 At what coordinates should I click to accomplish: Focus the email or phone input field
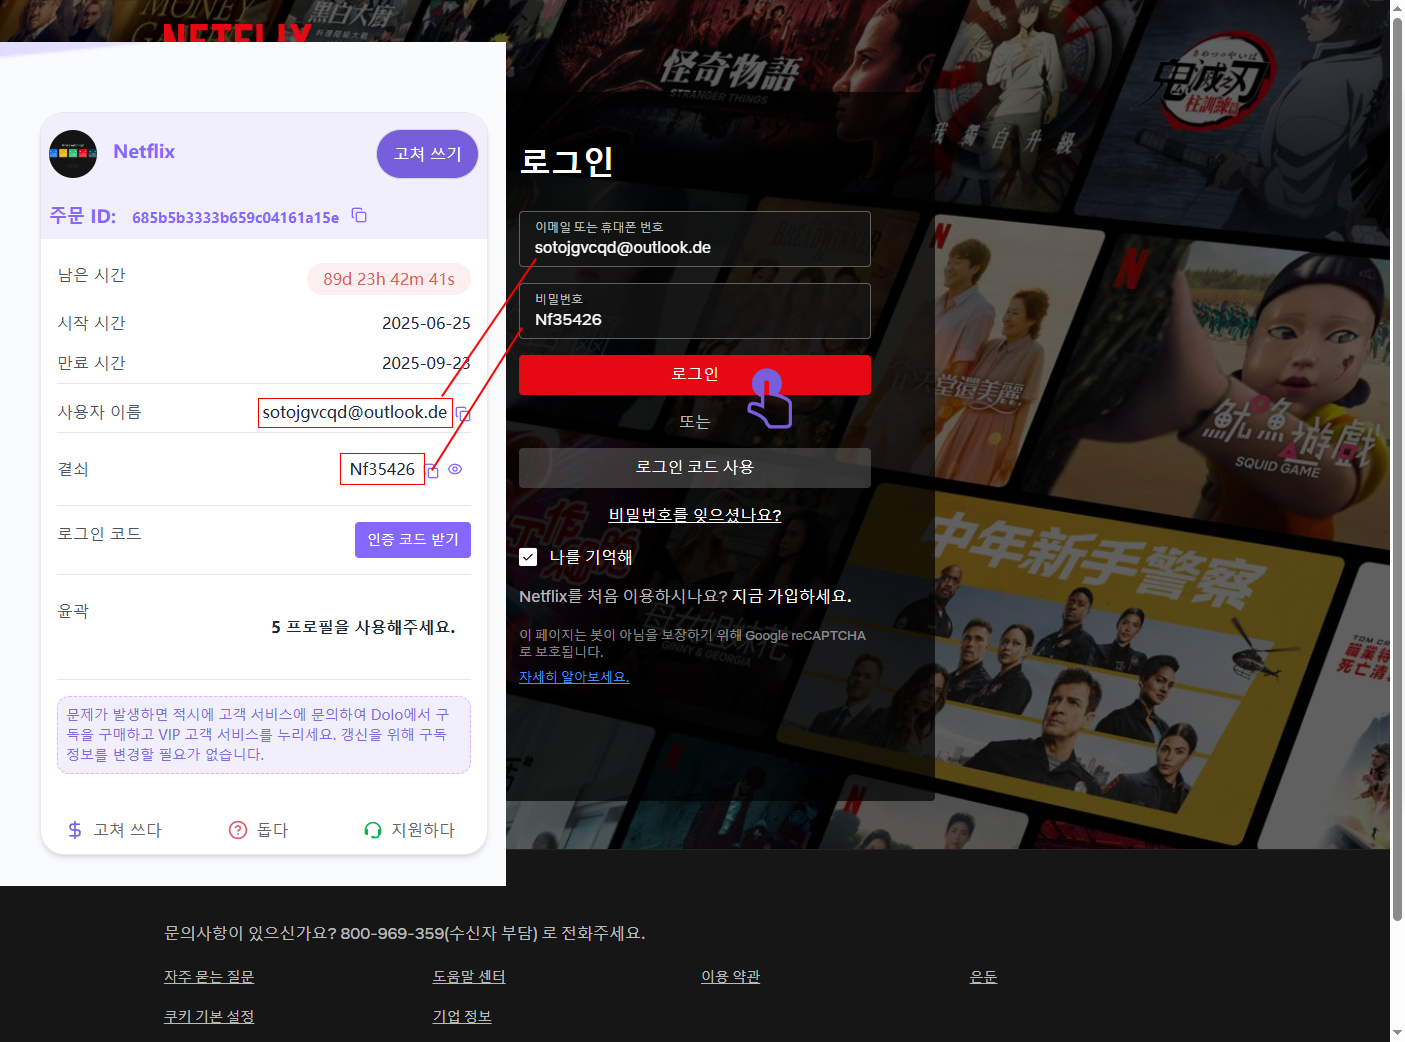click(695, 239)
